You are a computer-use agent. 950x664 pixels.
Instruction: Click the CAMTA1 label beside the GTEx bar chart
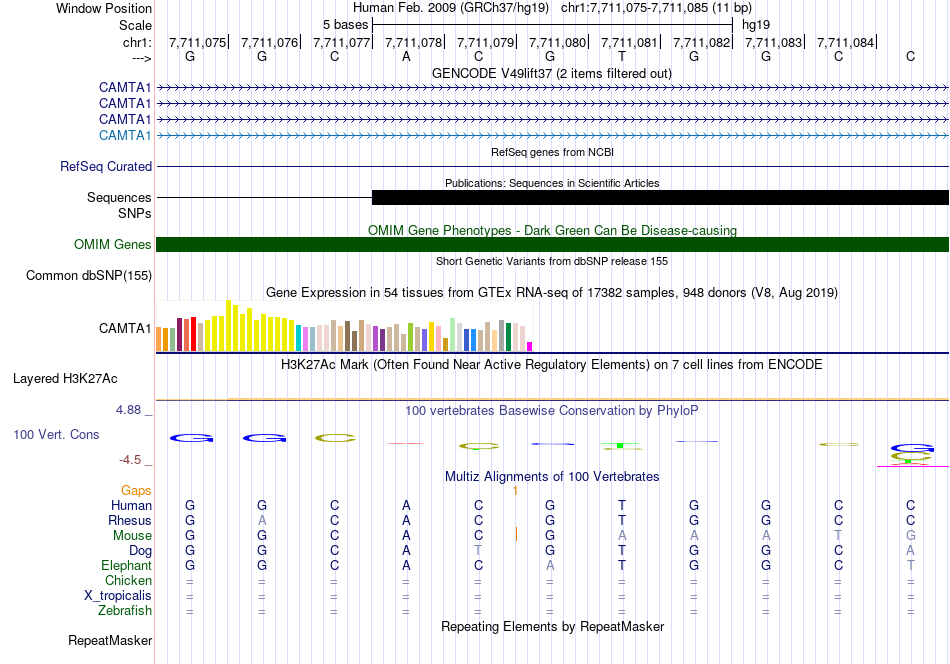coord(125,328)
